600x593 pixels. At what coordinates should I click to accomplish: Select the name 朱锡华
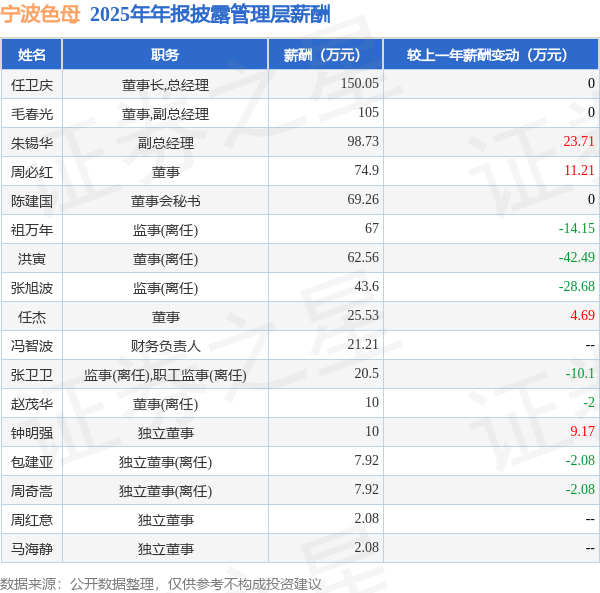(32, 143)
